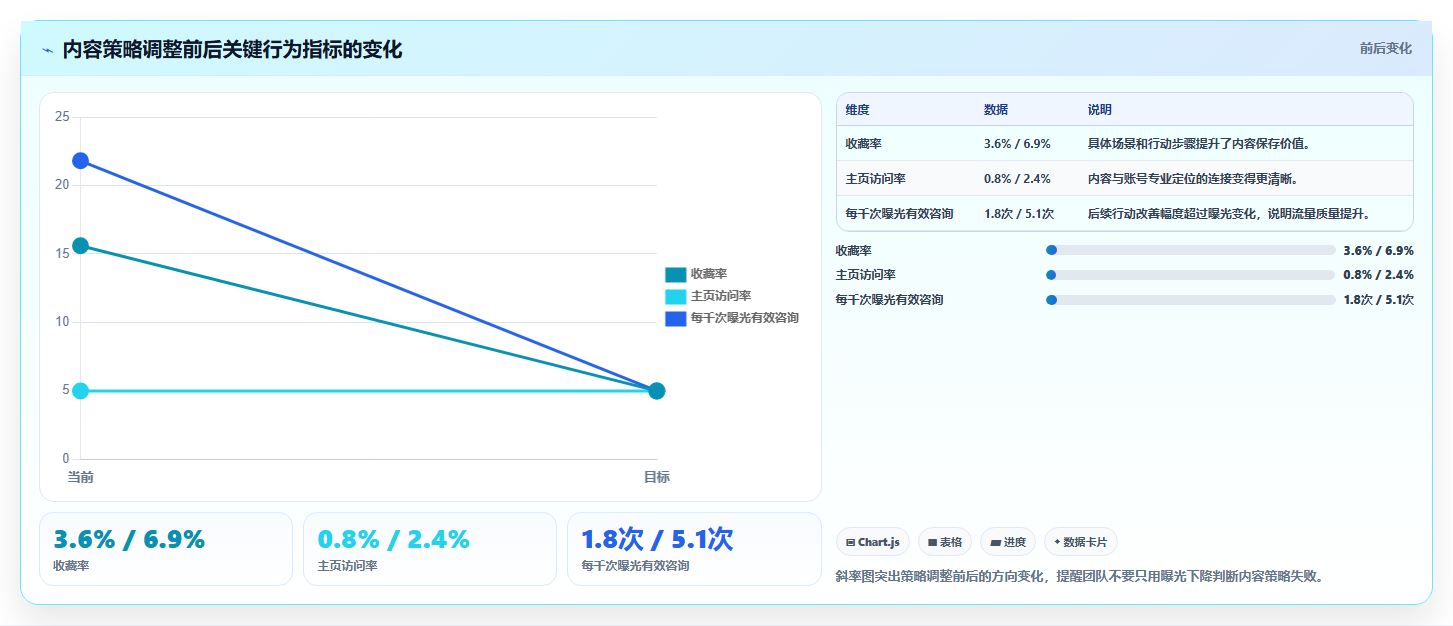Viewport: 1453px width, 626px height.
Task: Click the 3.6% / 6.9% stat card
Action: click(166, 549)
